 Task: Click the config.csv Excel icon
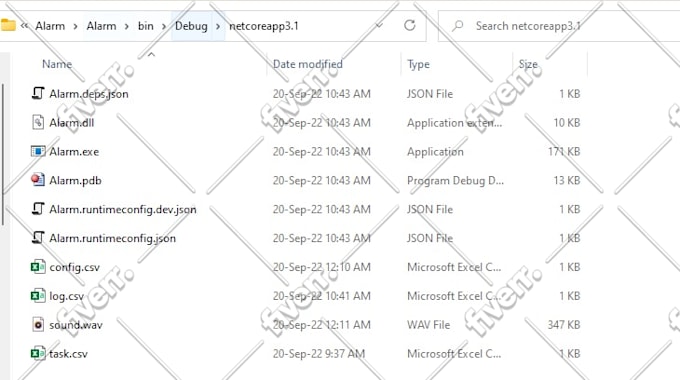(x=38, y=267)
